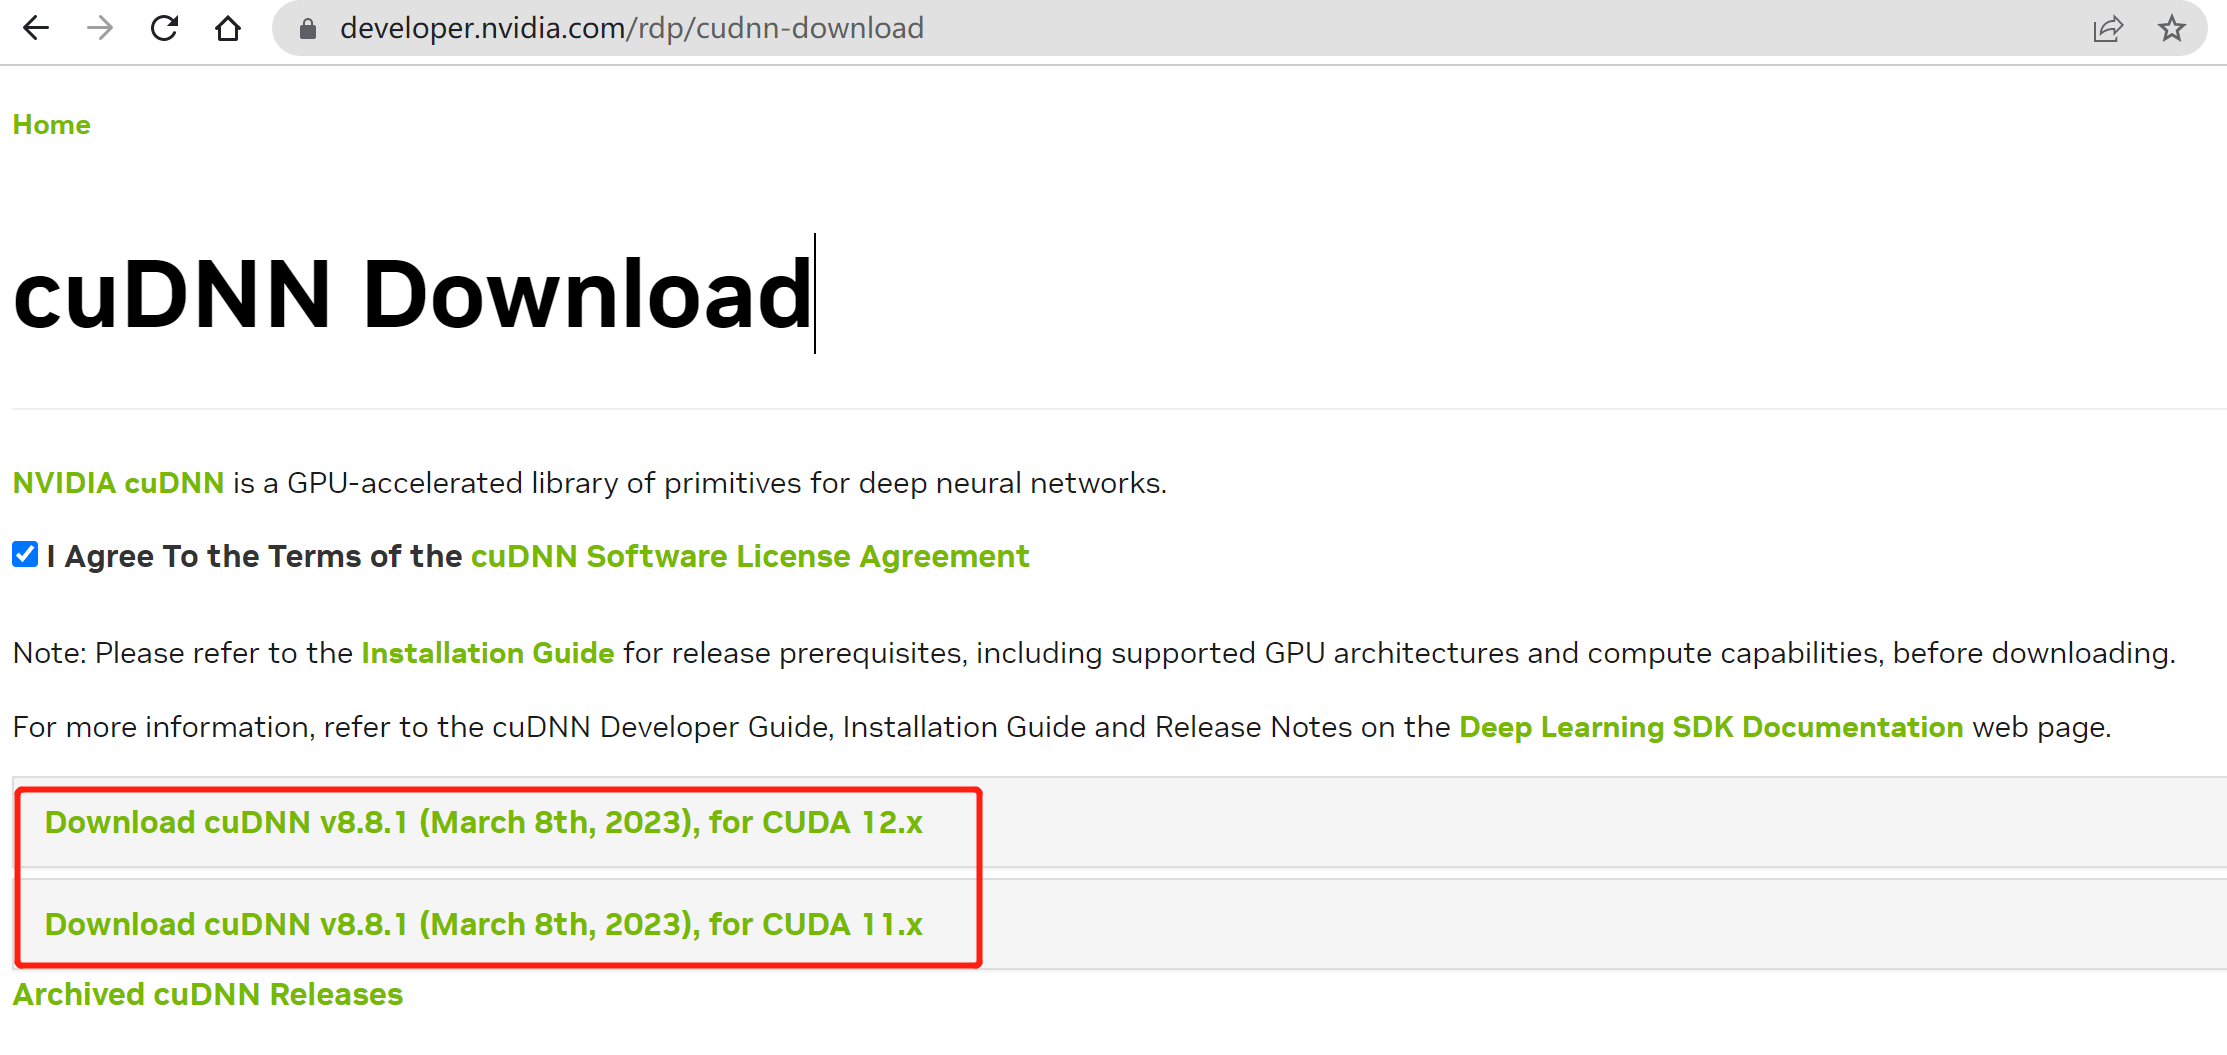Expand the cuDNN v8.8.1 for CUDA 11.x section
Screen dimensions: 2227x1055
pos(483,924)
